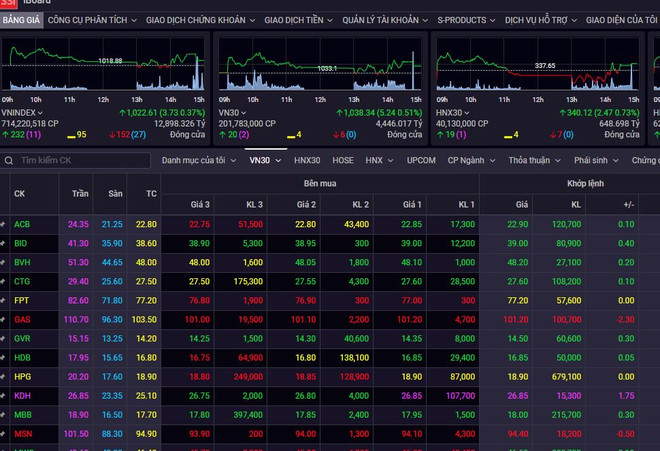This screenshot has width=660, height=451.
Task: Open the Danh mục của tôi dropdown
Action: (x=199, y=160)
